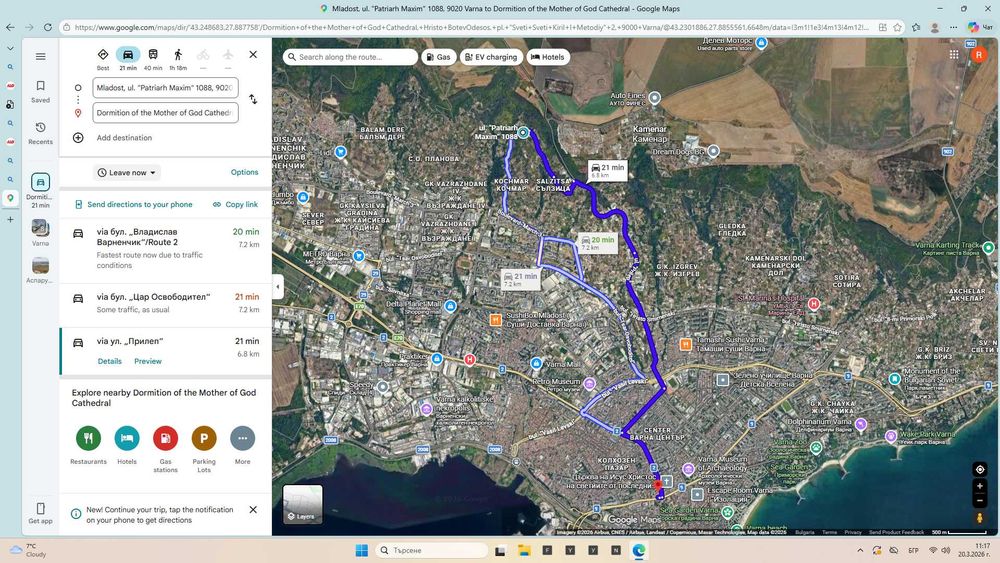Image resolution: width=1000 pixels, height=563 pixels.
Task: Refresh the browser page
Action: pos(48,27)
